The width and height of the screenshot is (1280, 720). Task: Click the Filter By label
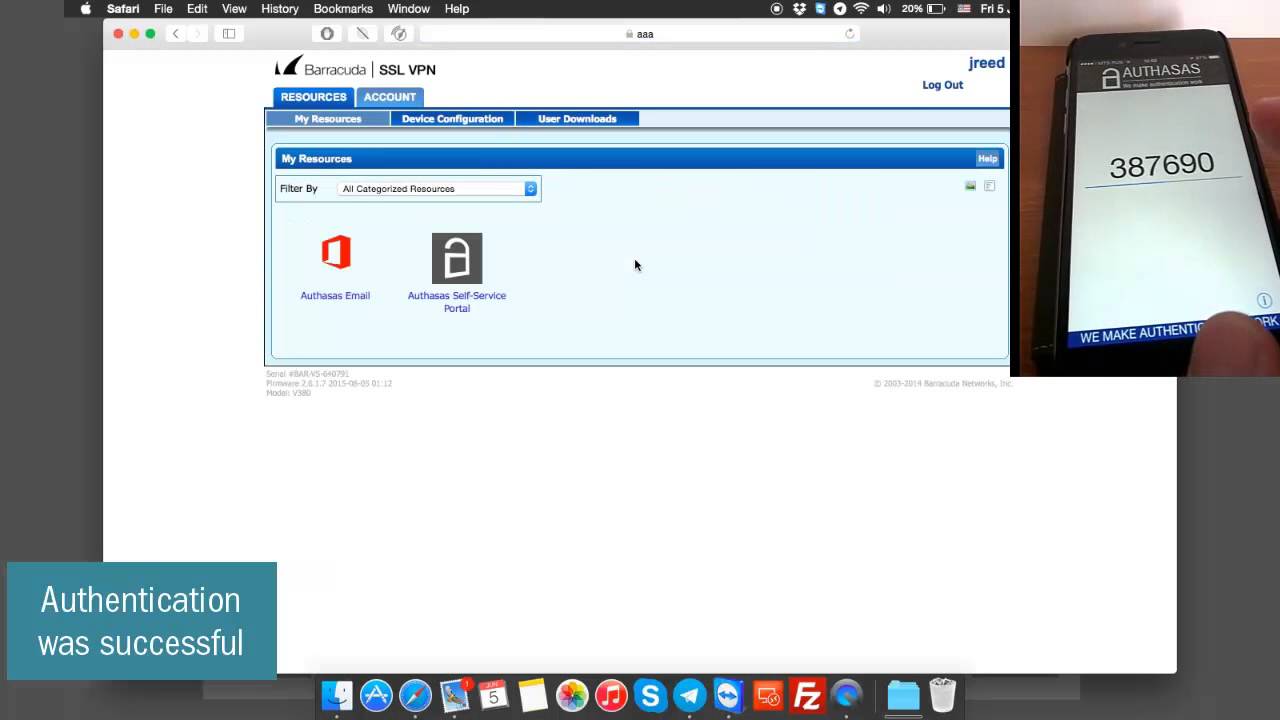(298, 189)
